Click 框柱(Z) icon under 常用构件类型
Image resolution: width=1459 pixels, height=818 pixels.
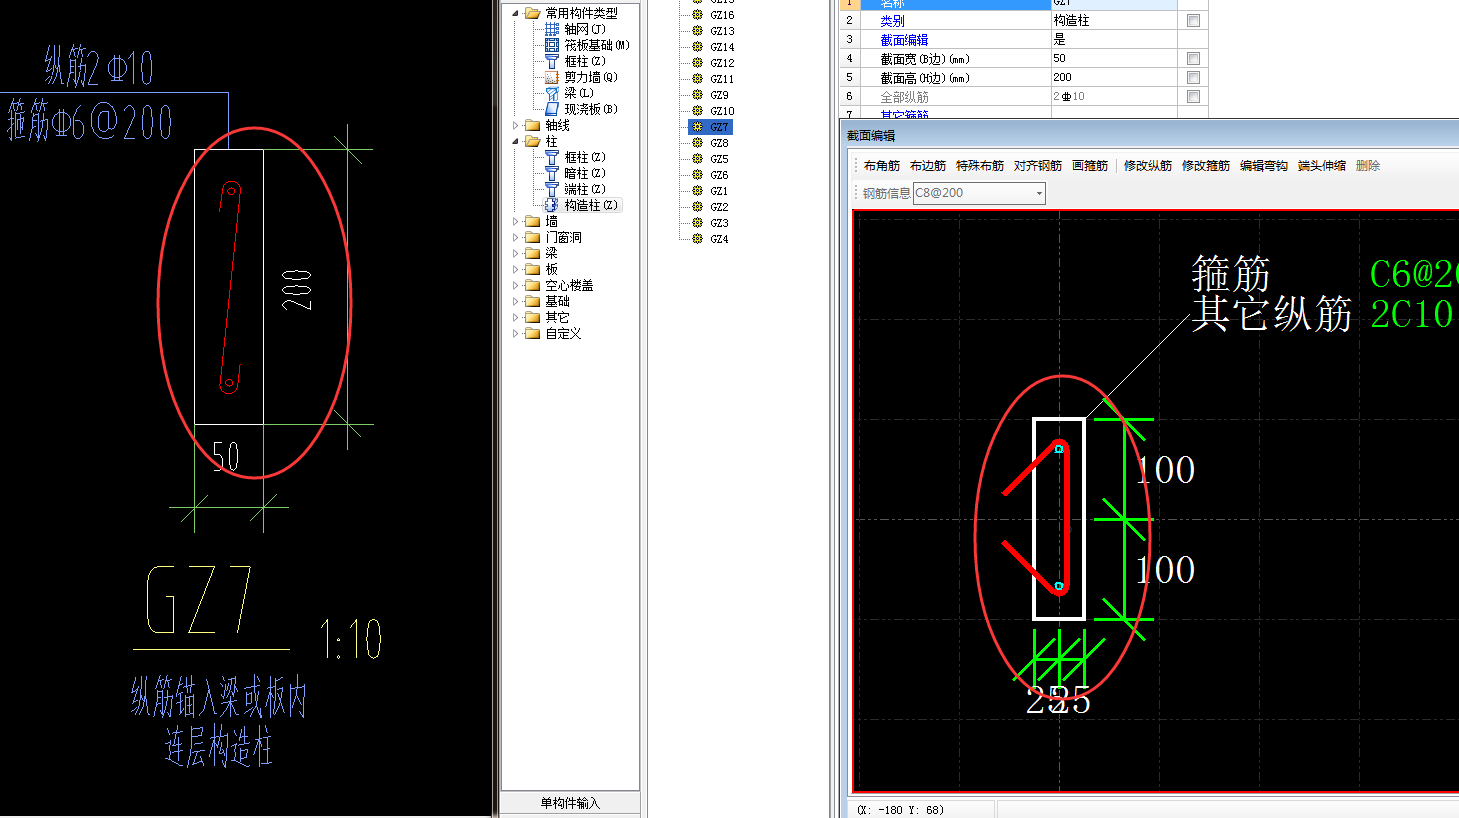551,61
